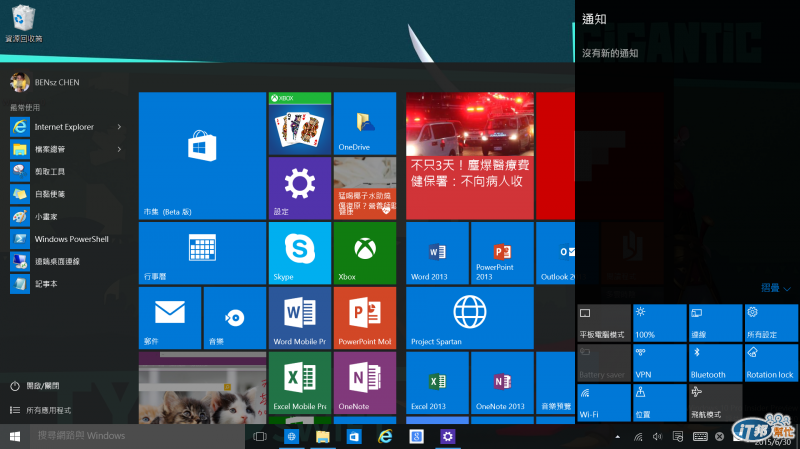Toggle Battery saver quick action
The height and width of the screenshot is (449, 800).
604,363
